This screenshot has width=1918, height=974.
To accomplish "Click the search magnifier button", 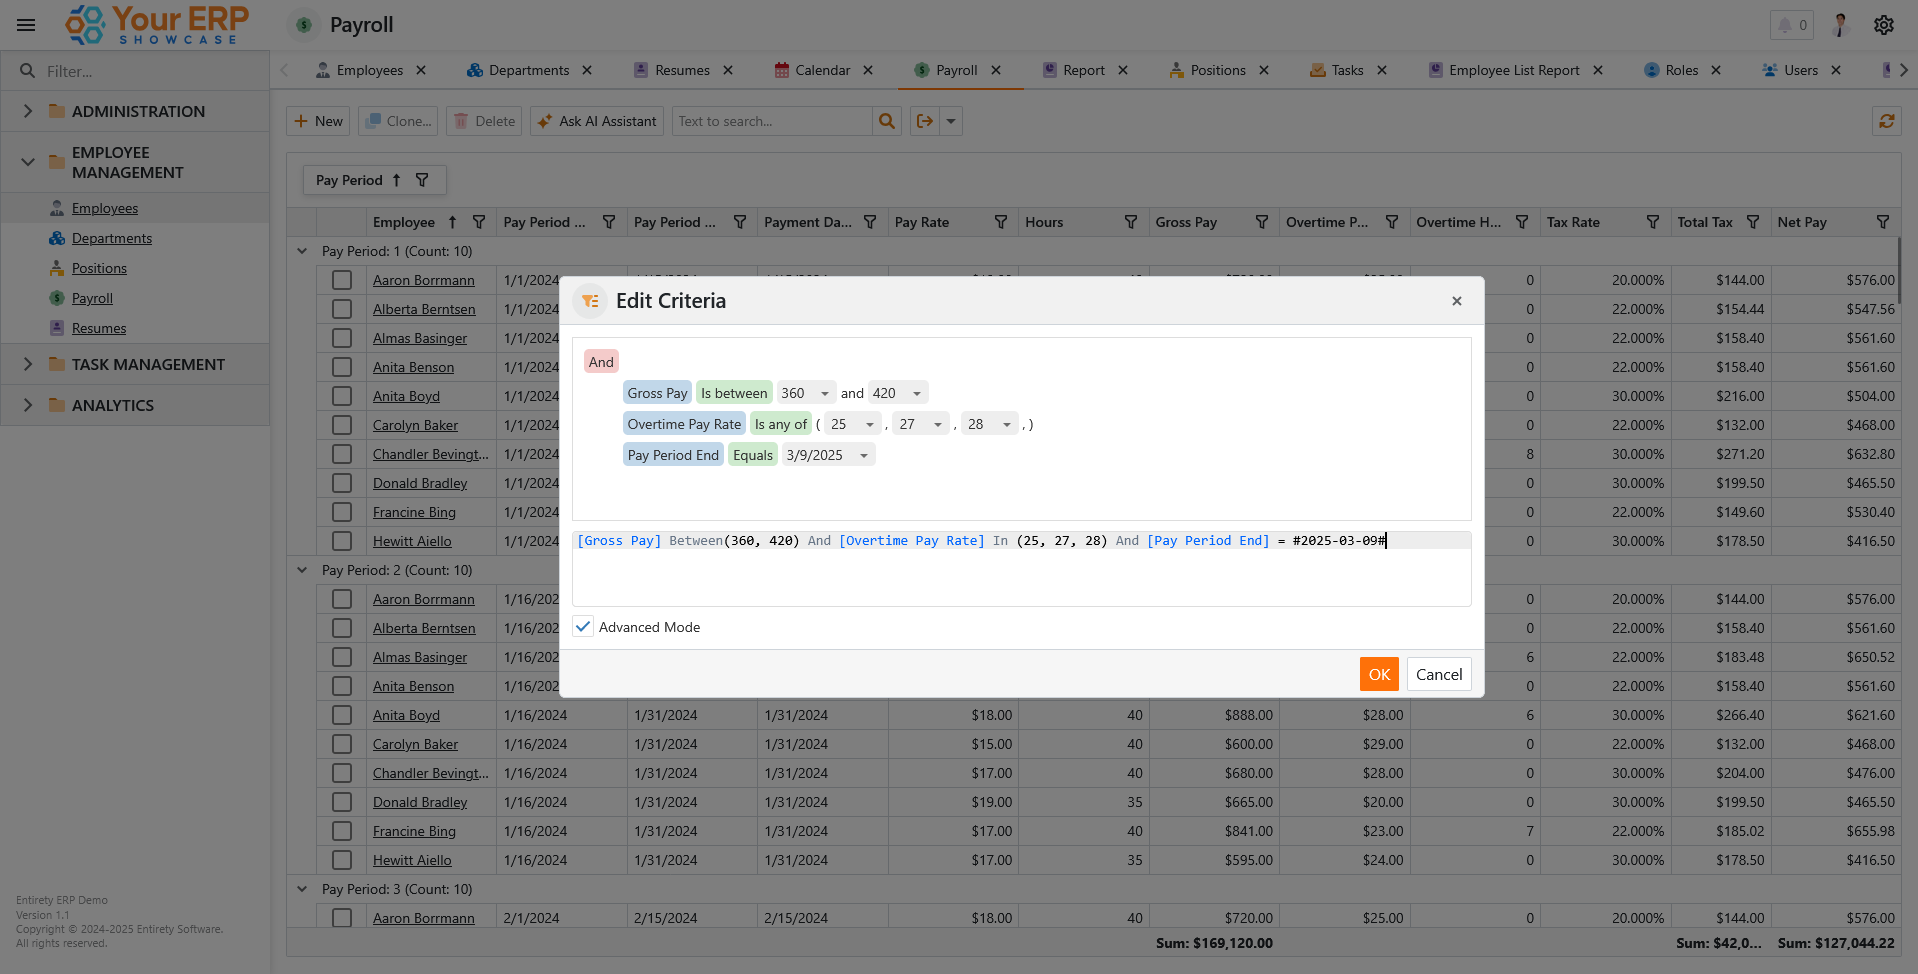I will point(886,121).
